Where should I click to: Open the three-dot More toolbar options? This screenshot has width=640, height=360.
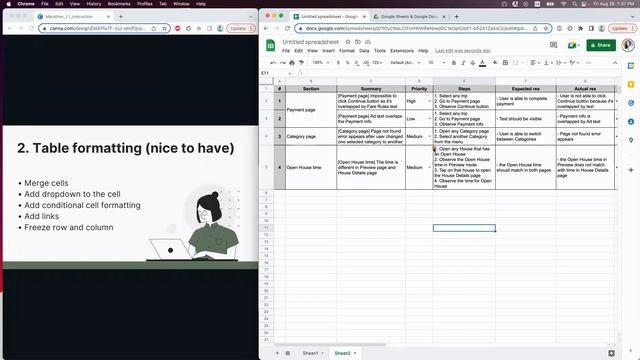point(588,63)
